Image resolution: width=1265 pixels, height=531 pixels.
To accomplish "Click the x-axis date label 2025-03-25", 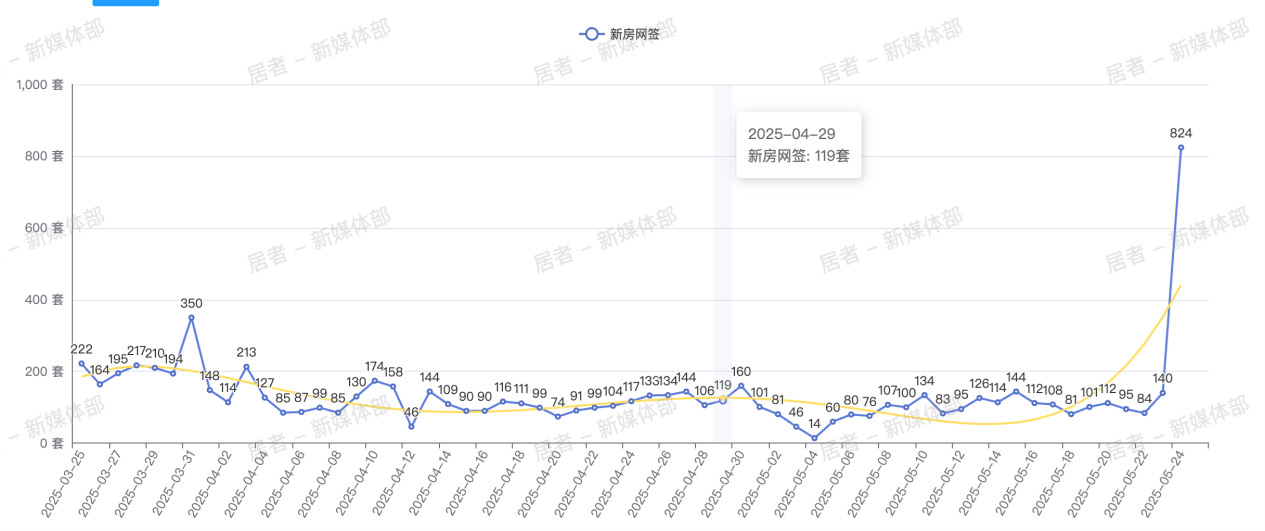I will click(x=62, y=483).
